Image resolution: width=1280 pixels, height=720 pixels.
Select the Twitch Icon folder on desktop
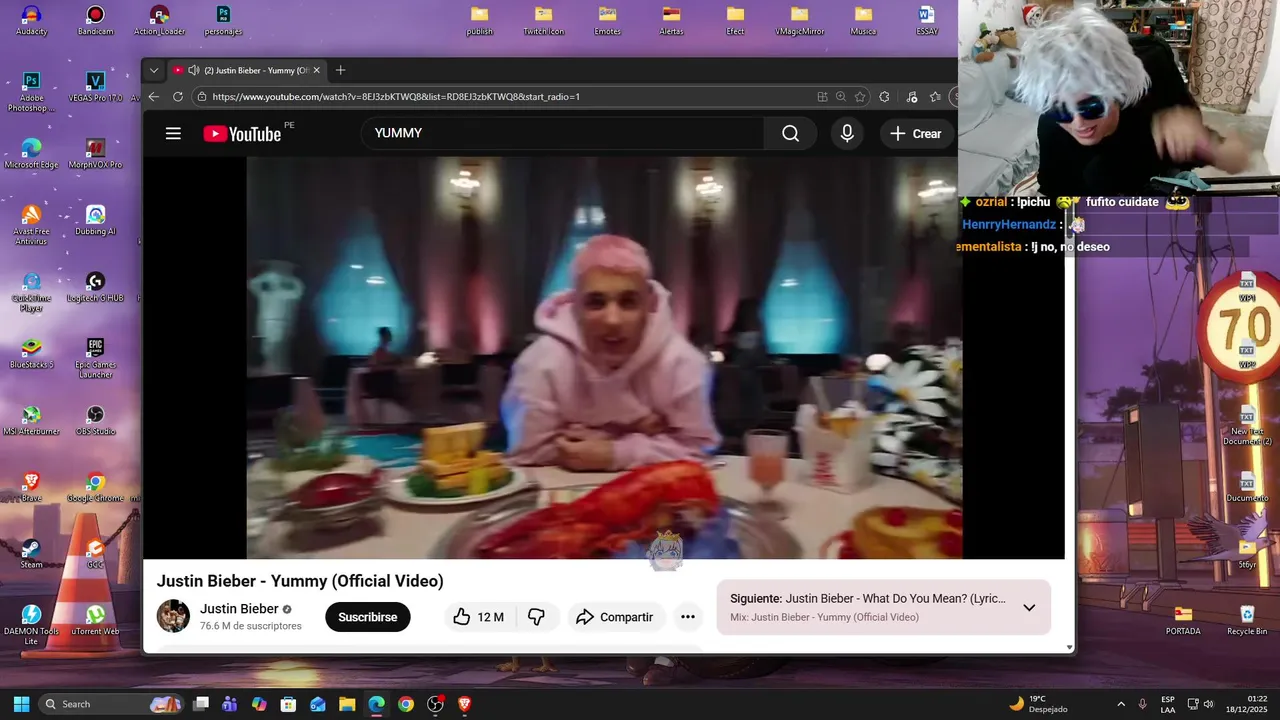(x=543, y=20)
